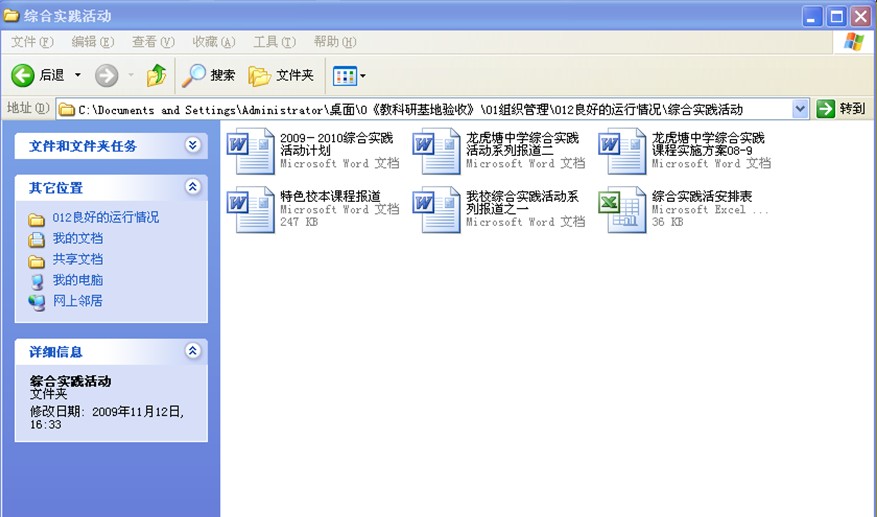The height and width of the screenshot is (517, 877).
Task: Select Word file 龙虎塘中学综合实践课程实施方案08-9
Action: tap(622, 151)
